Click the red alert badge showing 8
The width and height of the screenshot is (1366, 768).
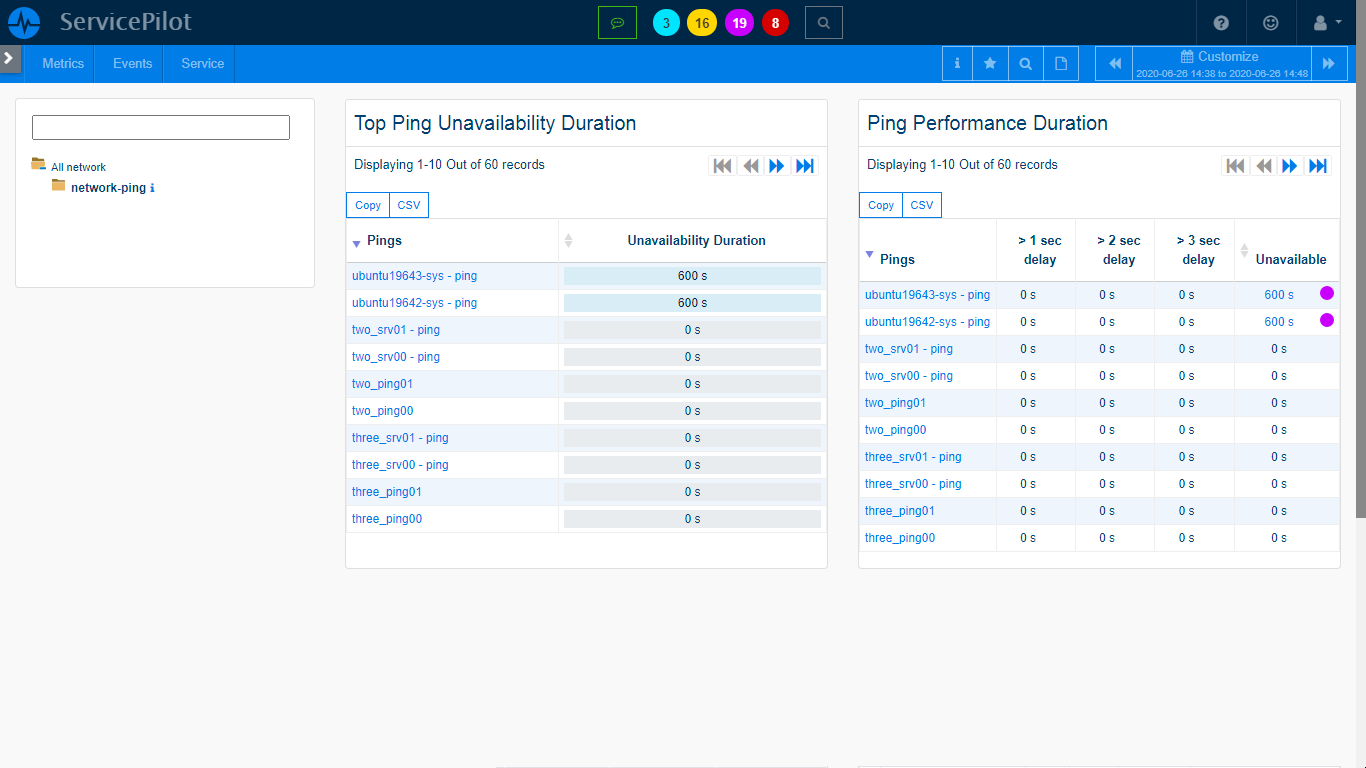775,23
